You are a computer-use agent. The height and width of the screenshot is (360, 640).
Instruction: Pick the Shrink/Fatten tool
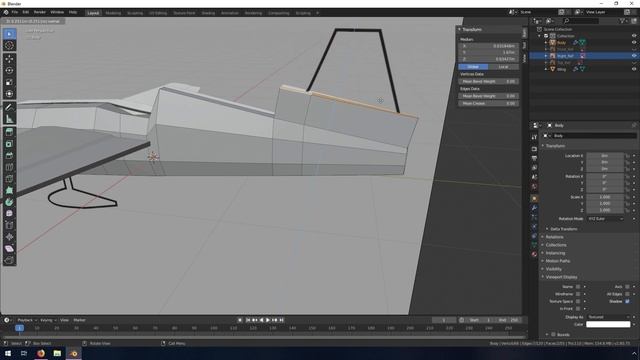(9, 237)
